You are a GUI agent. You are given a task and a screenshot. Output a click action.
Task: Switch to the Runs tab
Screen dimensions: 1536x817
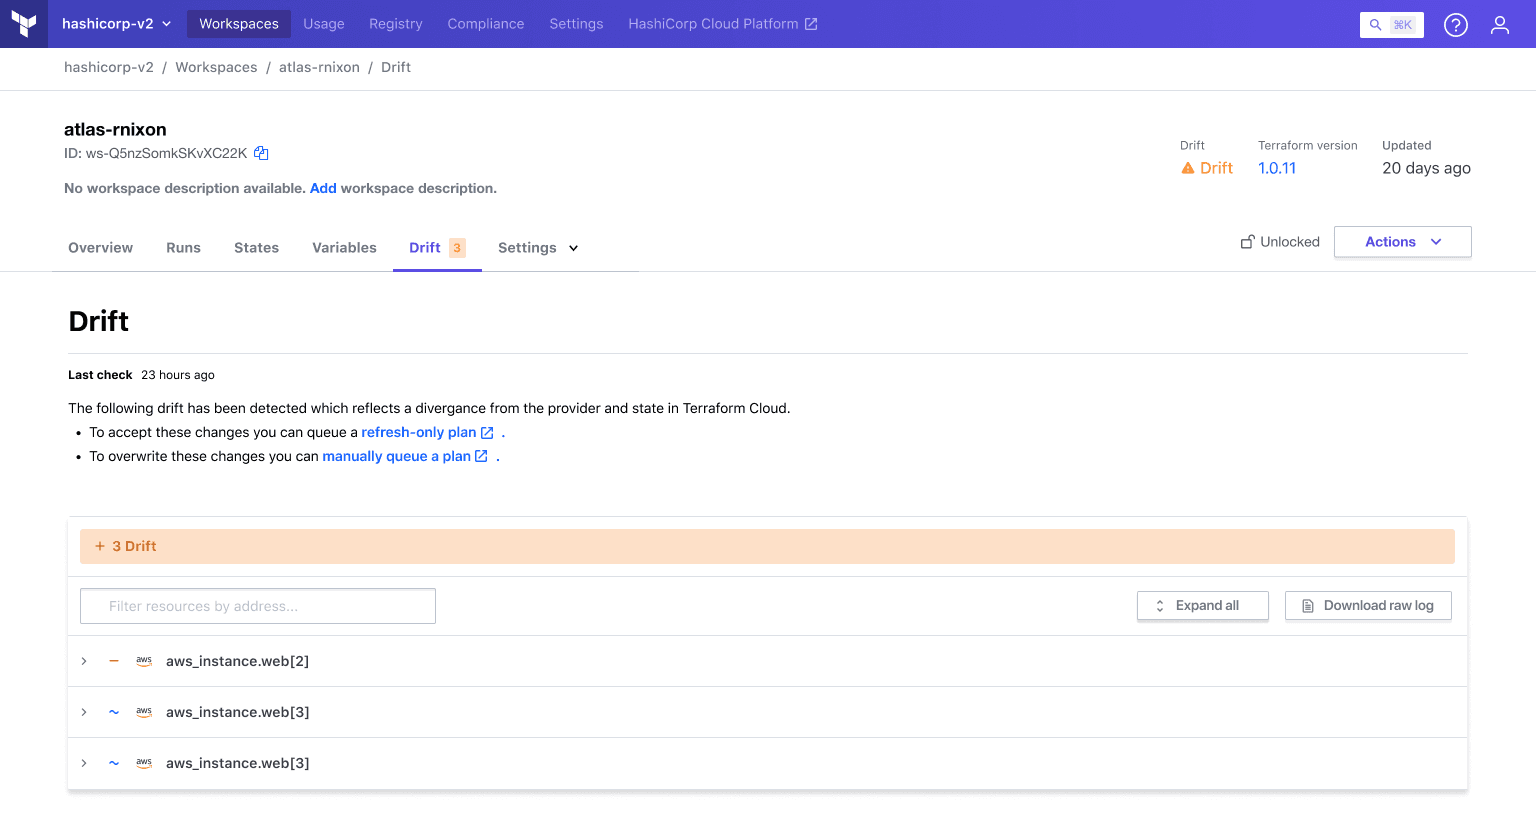[183, 248]
